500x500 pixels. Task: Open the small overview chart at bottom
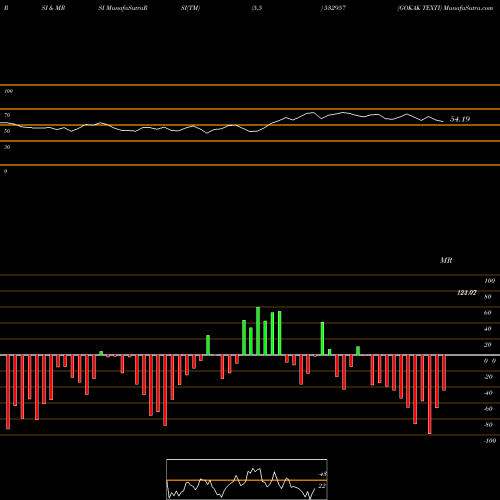247,479
